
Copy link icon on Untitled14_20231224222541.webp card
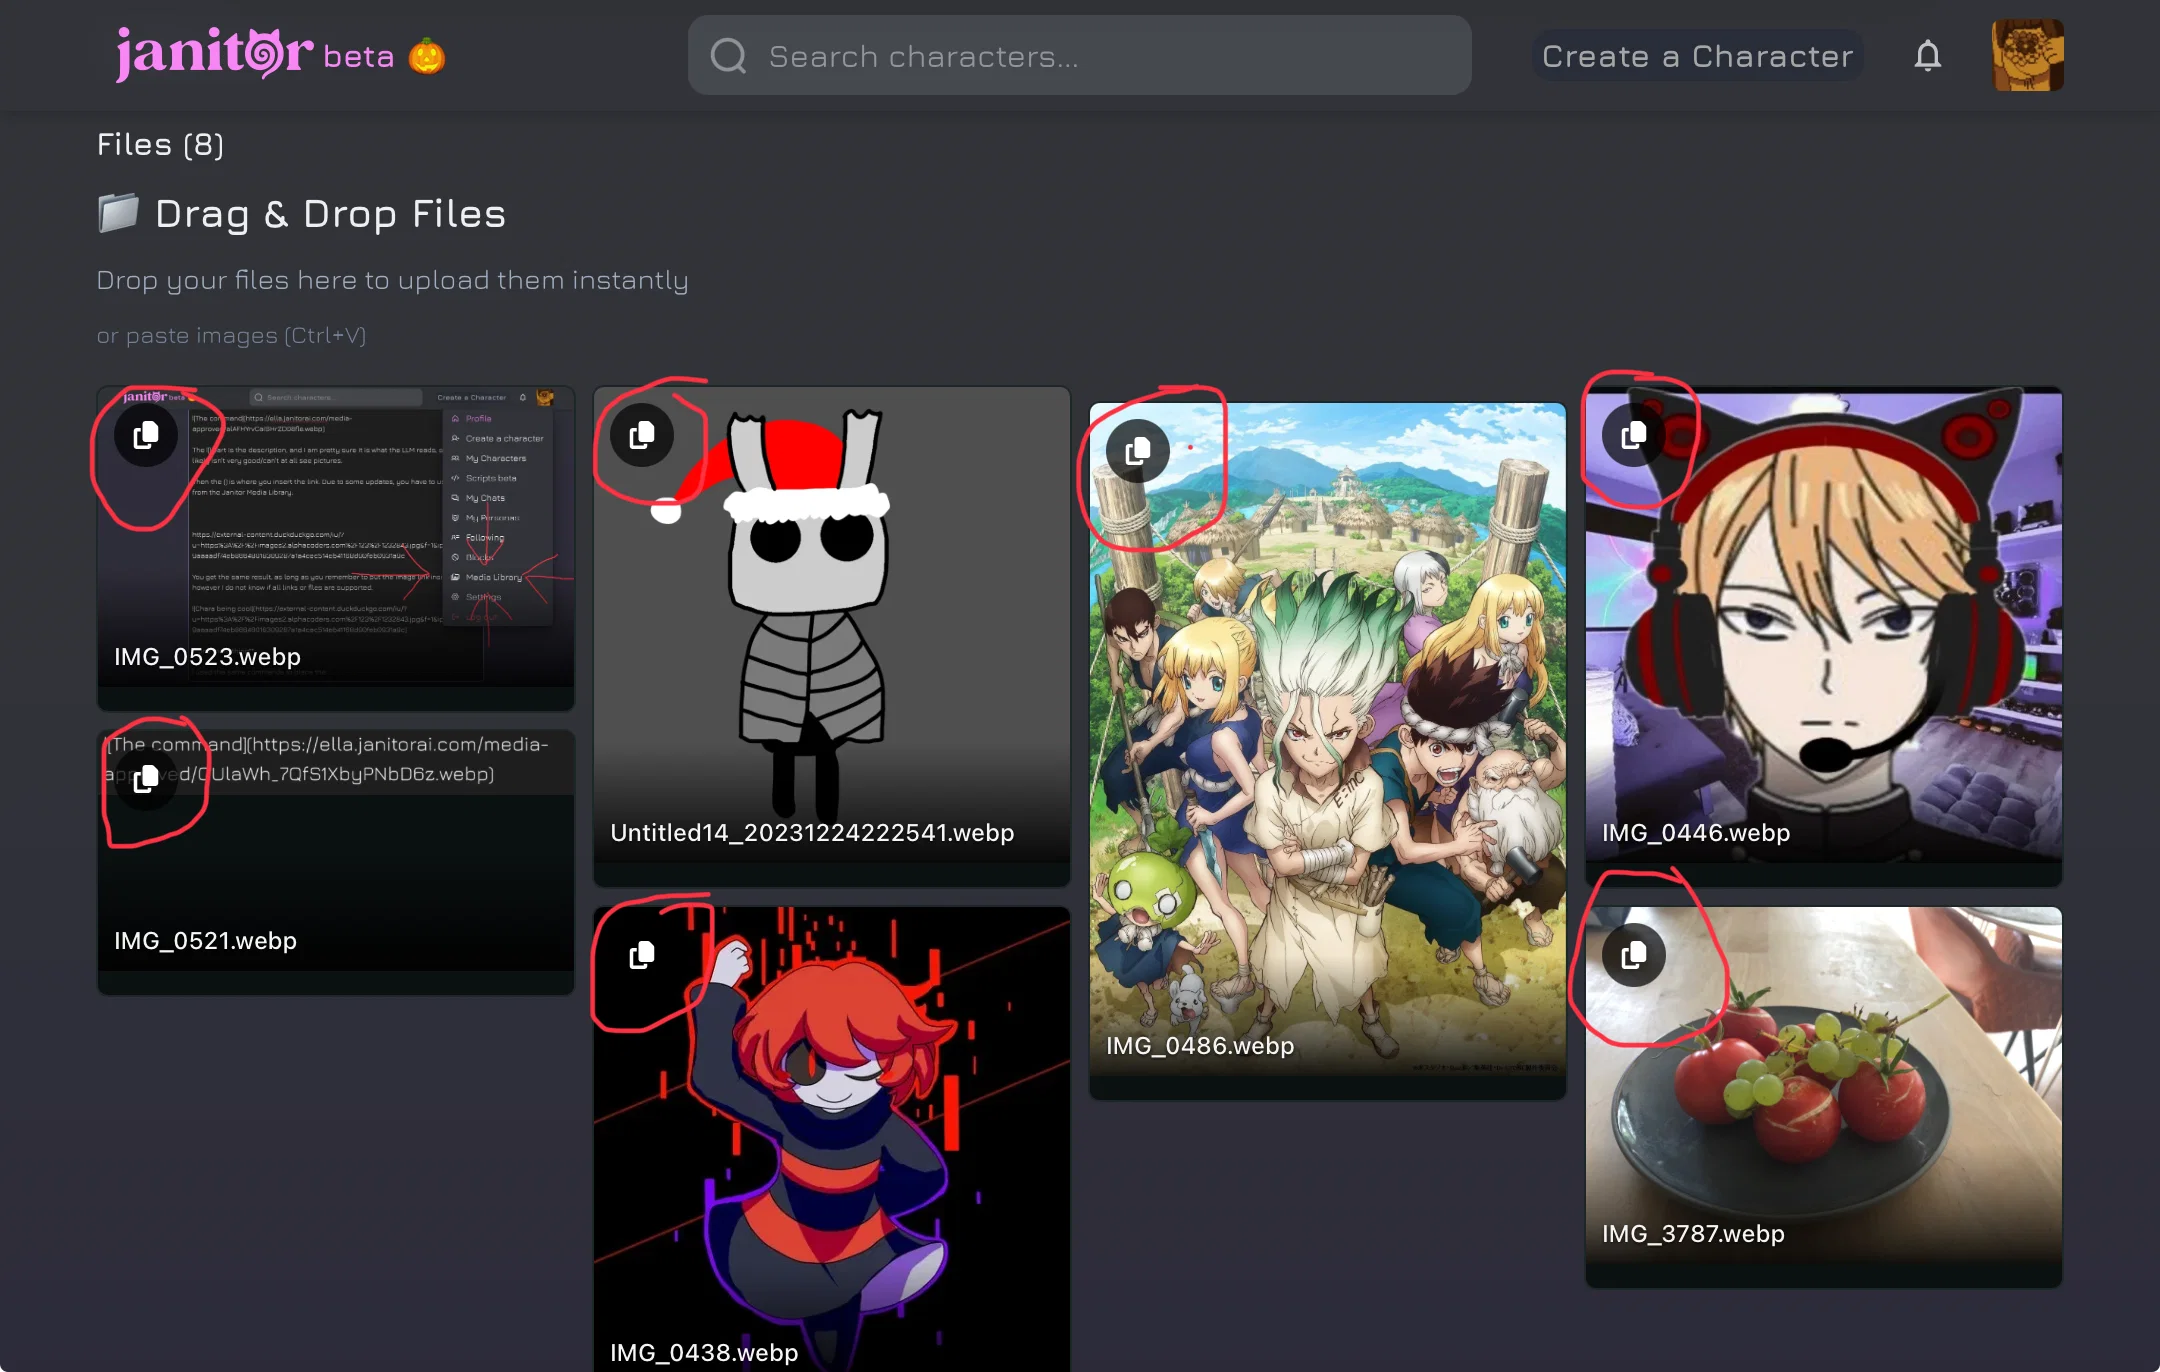coord(642,435)
